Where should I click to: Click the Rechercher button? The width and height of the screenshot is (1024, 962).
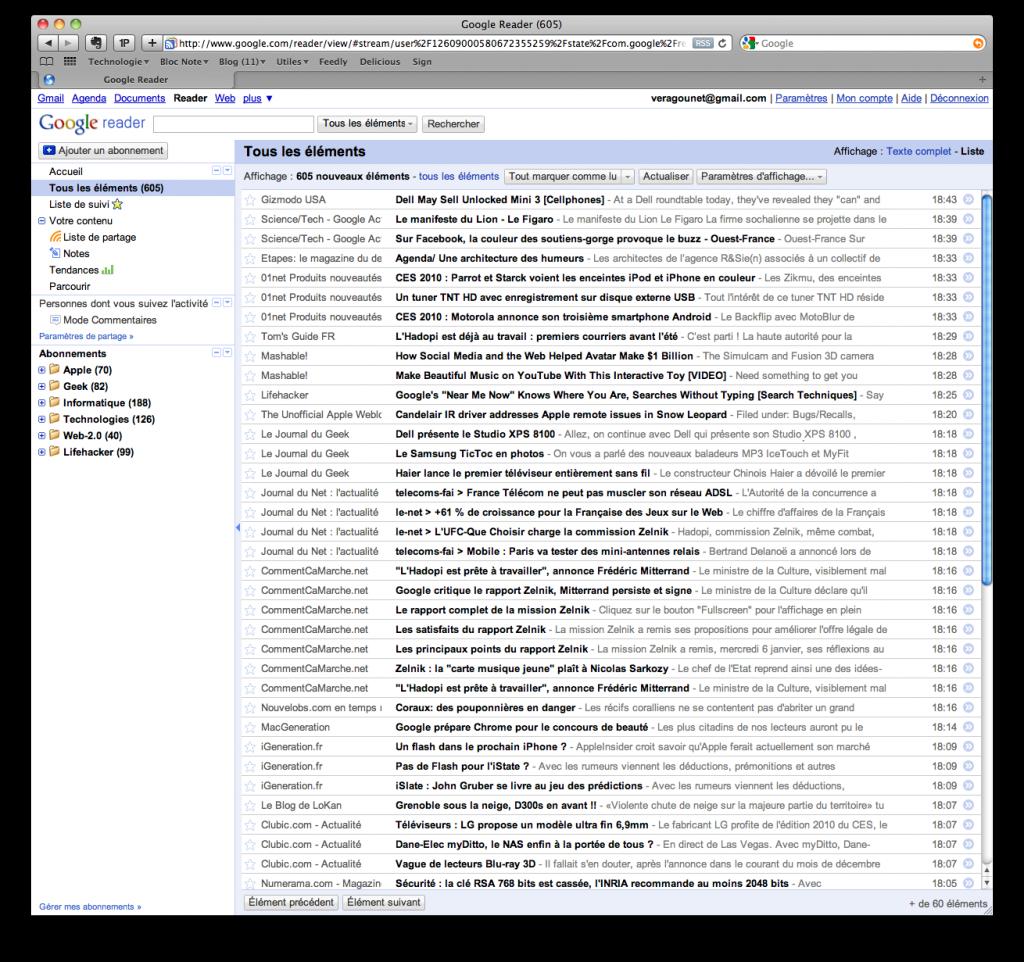tap(453, 123)
